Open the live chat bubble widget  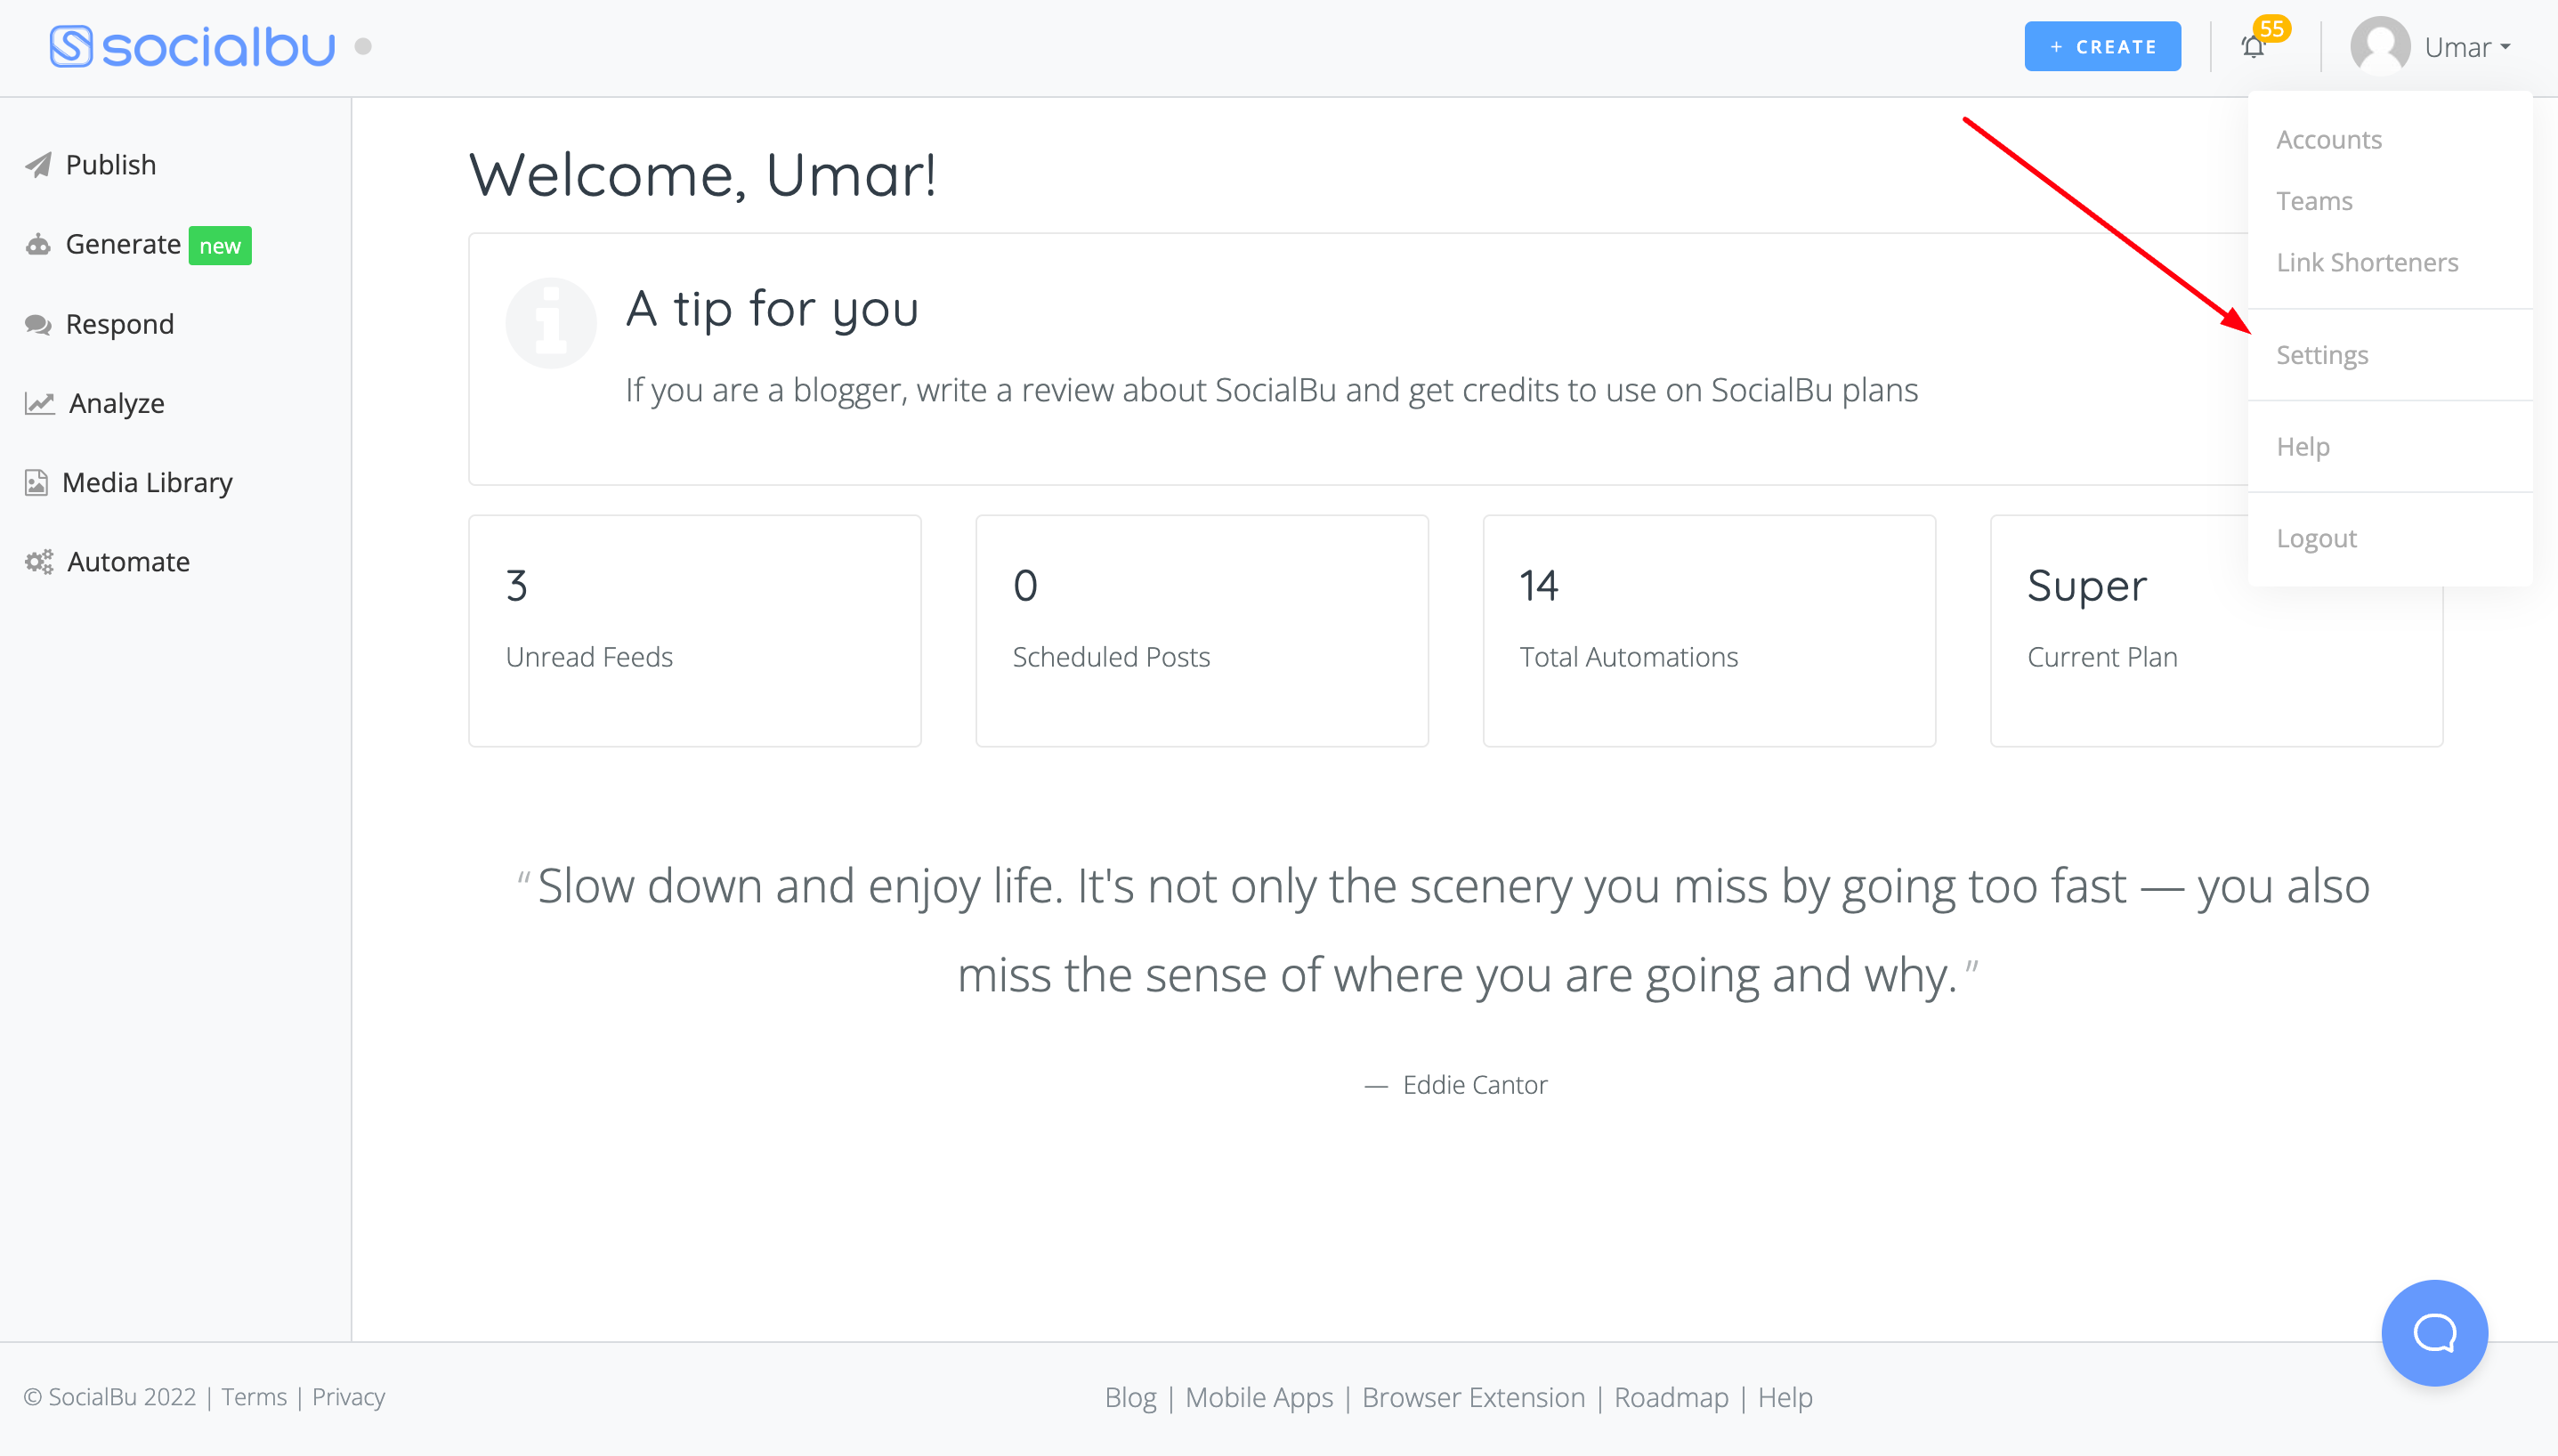coord(2433,1332)
